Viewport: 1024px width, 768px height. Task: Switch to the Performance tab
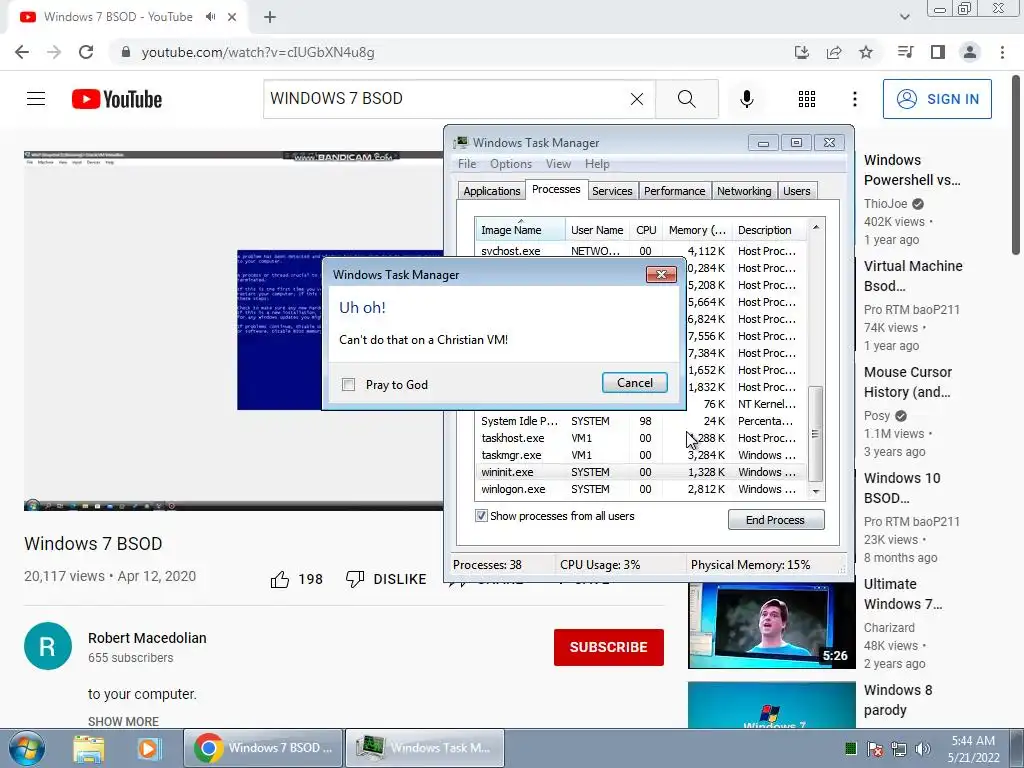(x=675, y=191)
